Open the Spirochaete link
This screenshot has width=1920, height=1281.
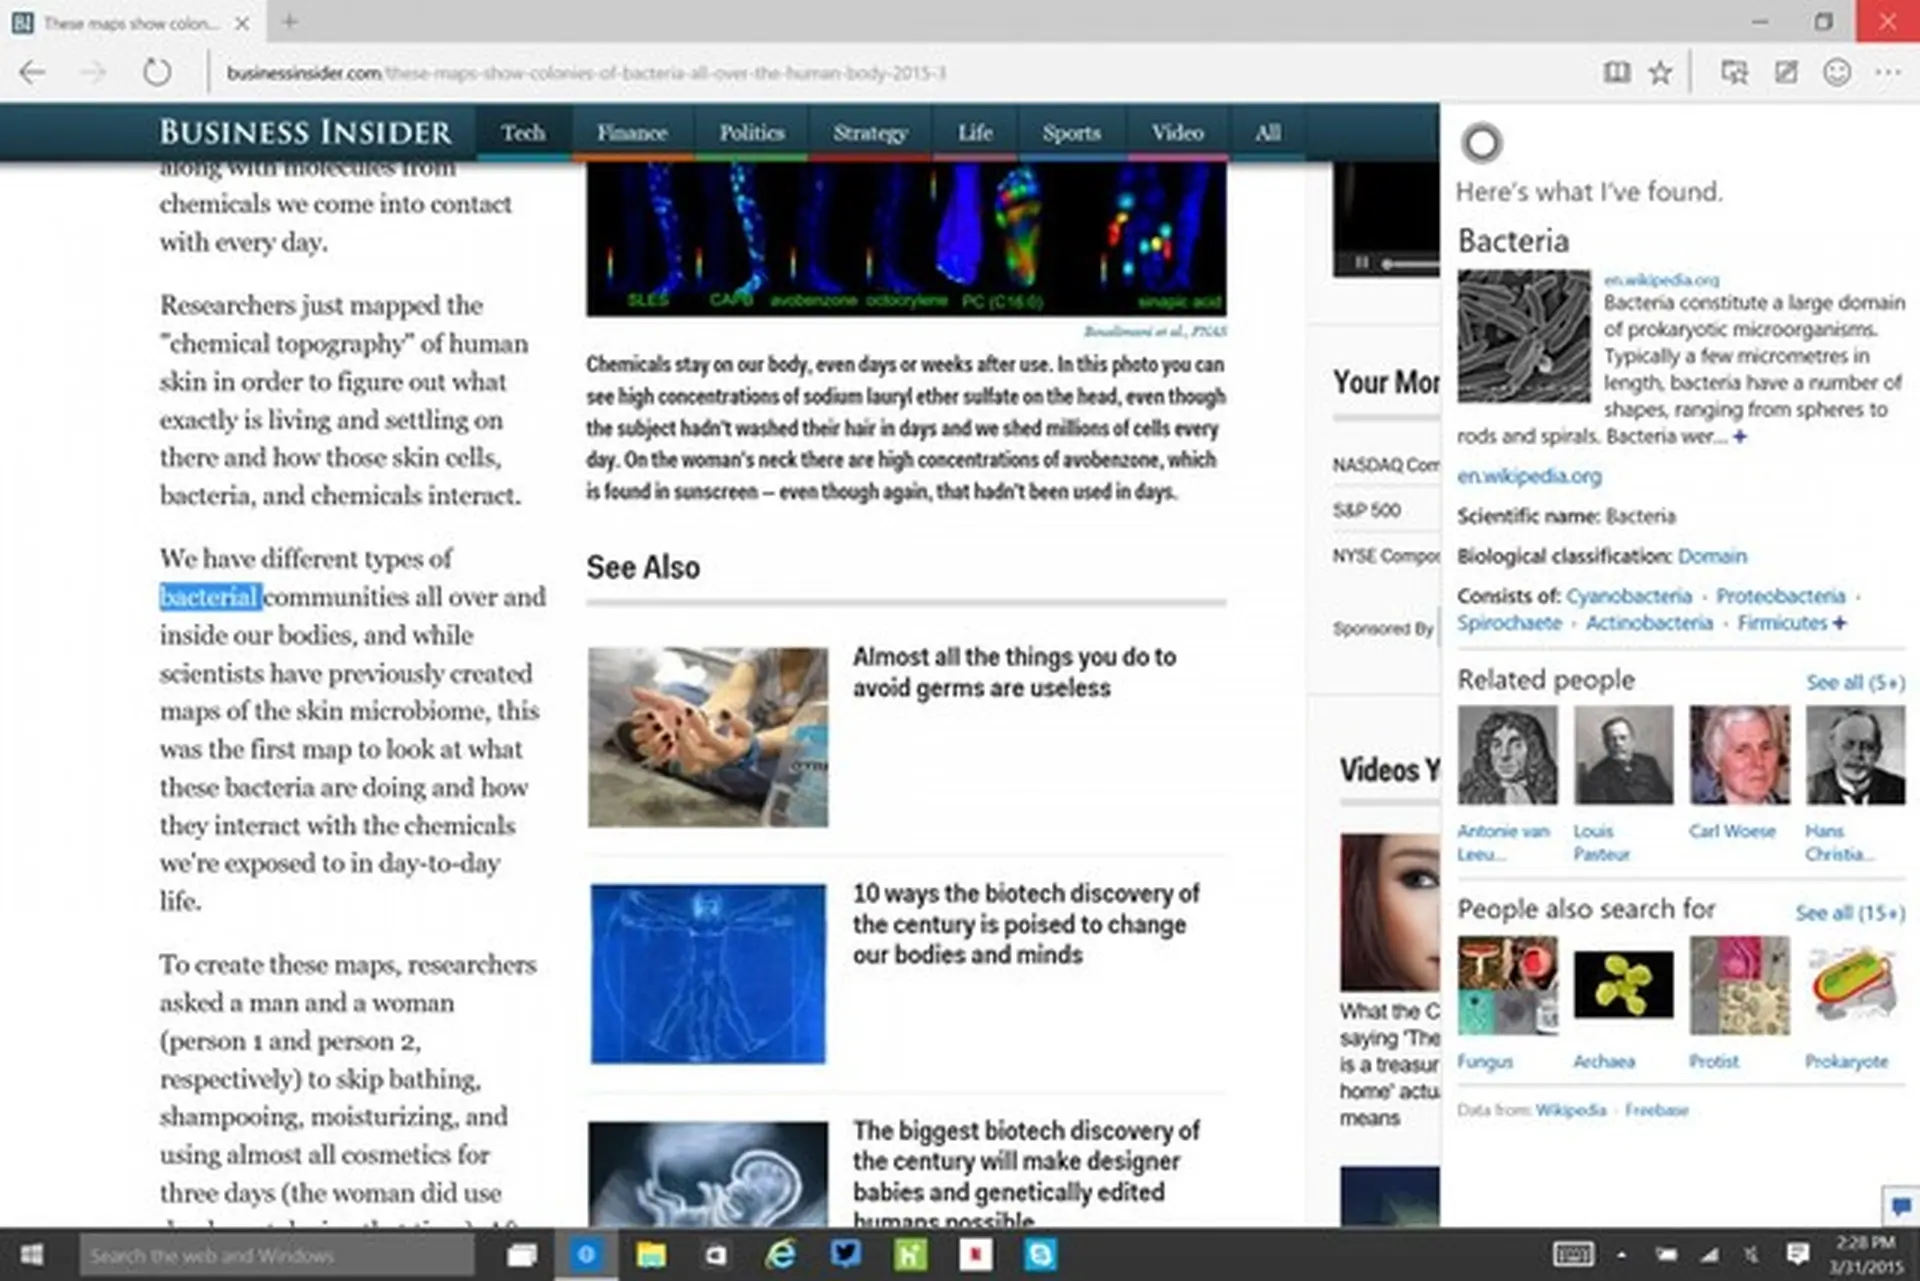[x=1509, y=623]
